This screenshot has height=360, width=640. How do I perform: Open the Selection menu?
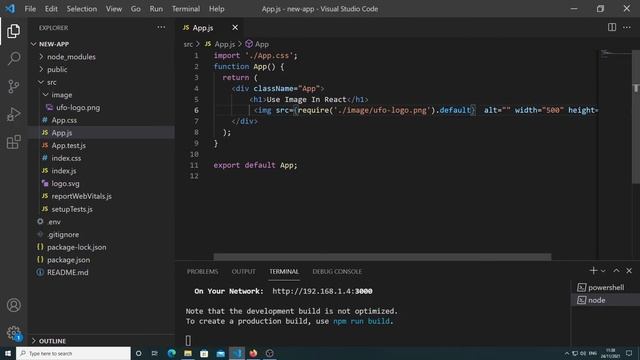82,9
